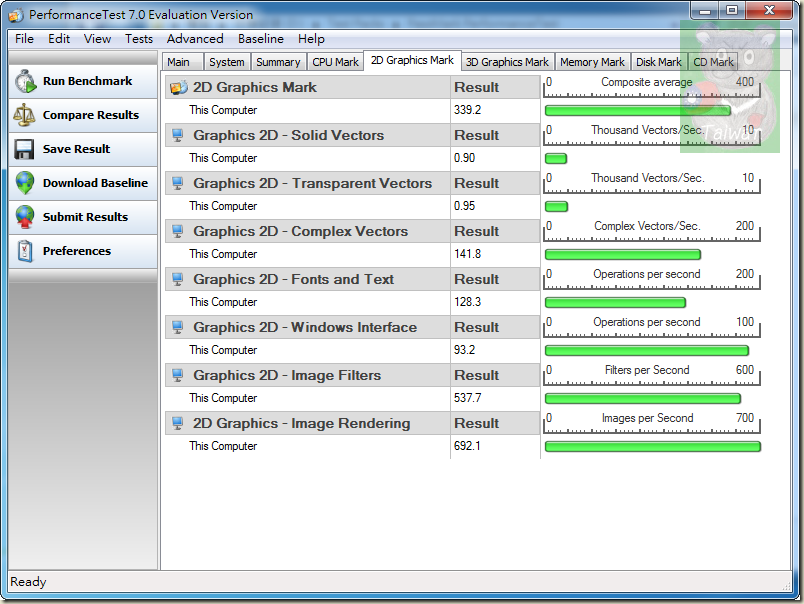Image resolution: width=804 pixels, height=604 pixels.
Task: Click the monitor icon beside Solid Vectors
Action: point(178,135)
